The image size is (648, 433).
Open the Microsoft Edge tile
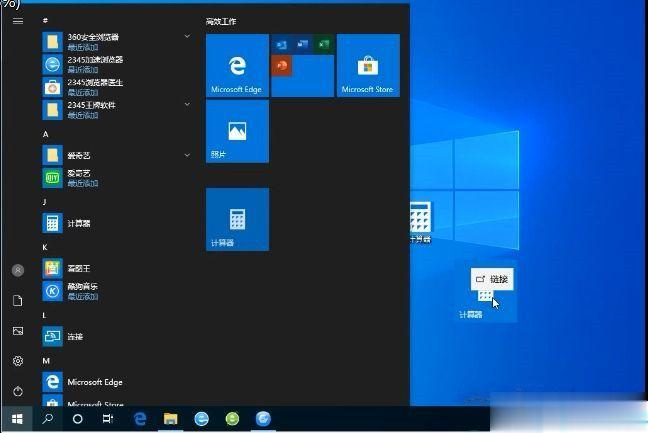237,65
